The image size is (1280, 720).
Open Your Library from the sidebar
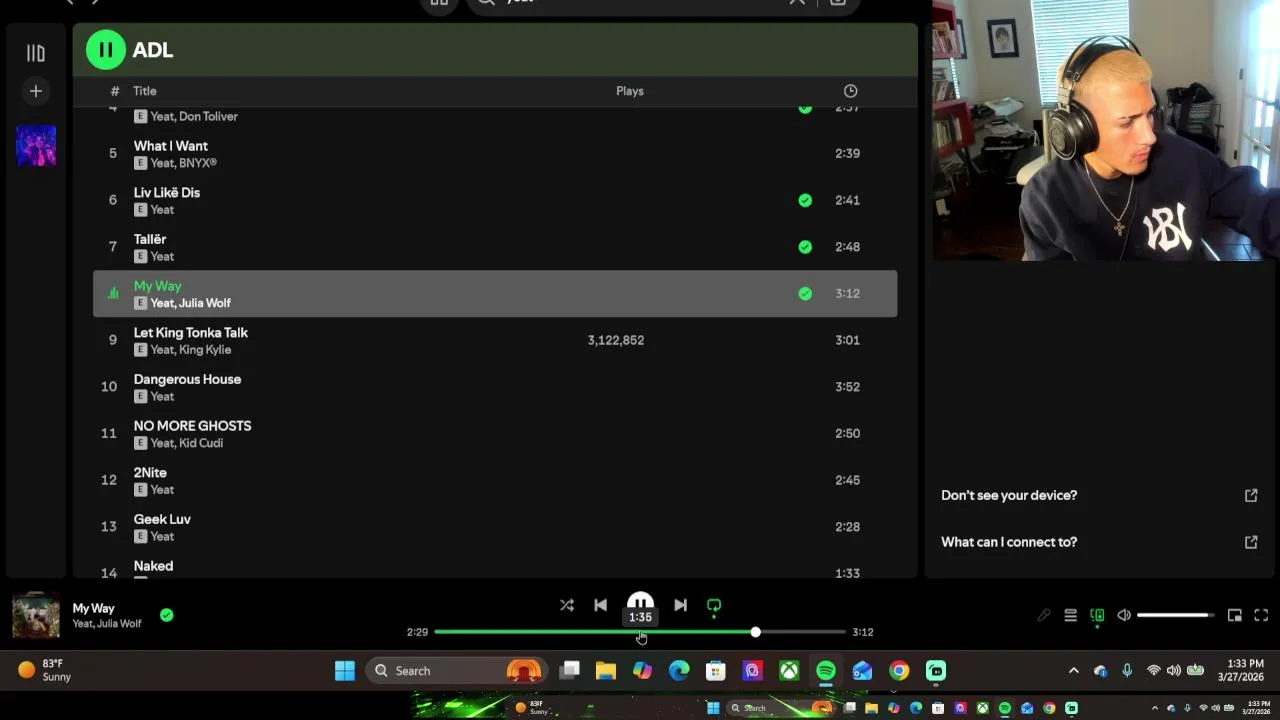click(36, 53)
